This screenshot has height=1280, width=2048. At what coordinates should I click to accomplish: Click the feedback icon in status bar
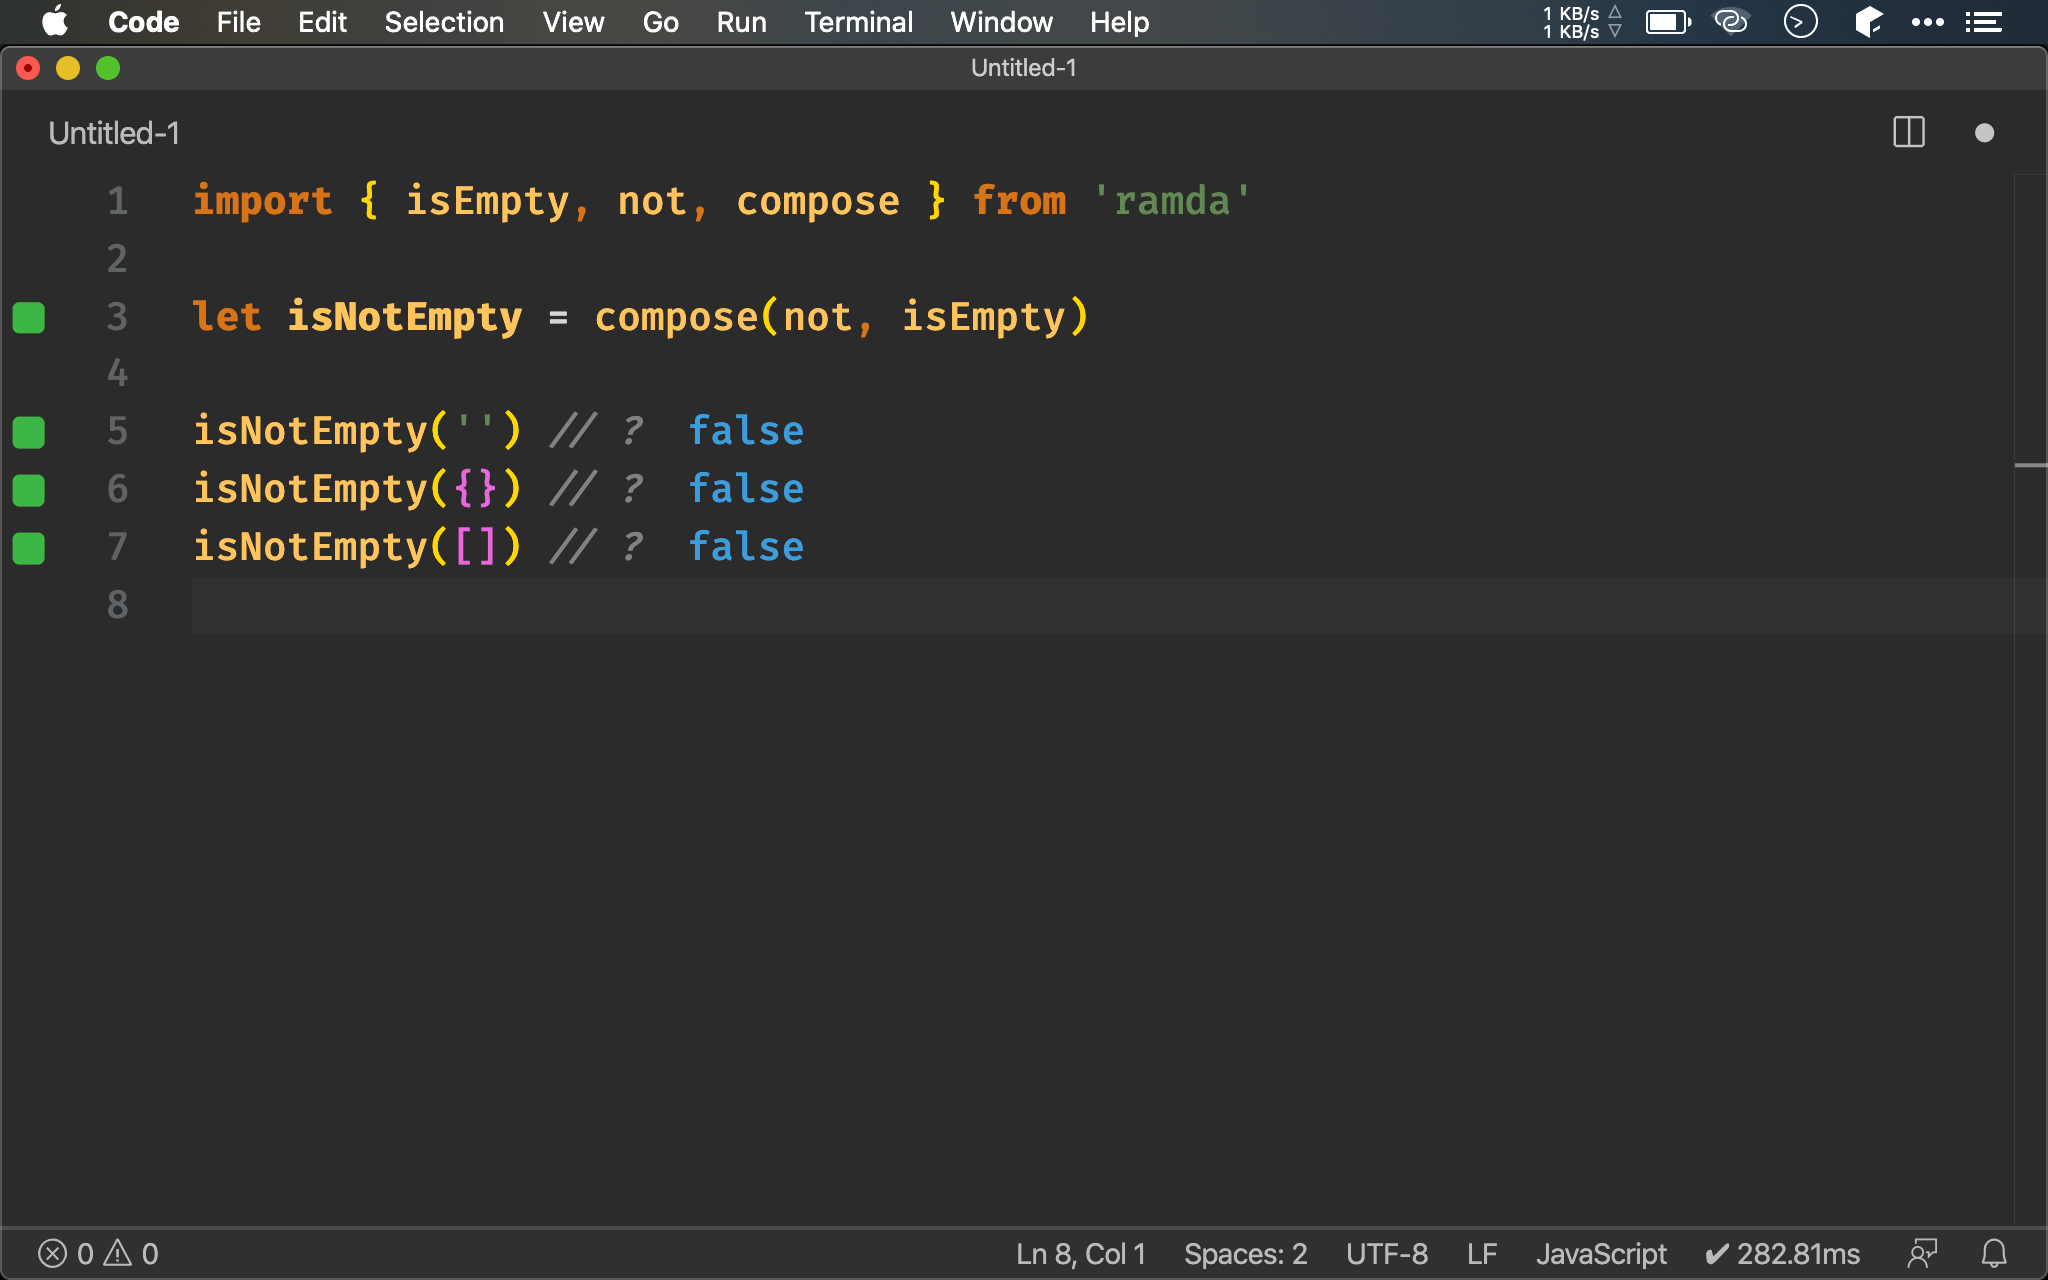pyautogui.click(x=1922, y=1254)
